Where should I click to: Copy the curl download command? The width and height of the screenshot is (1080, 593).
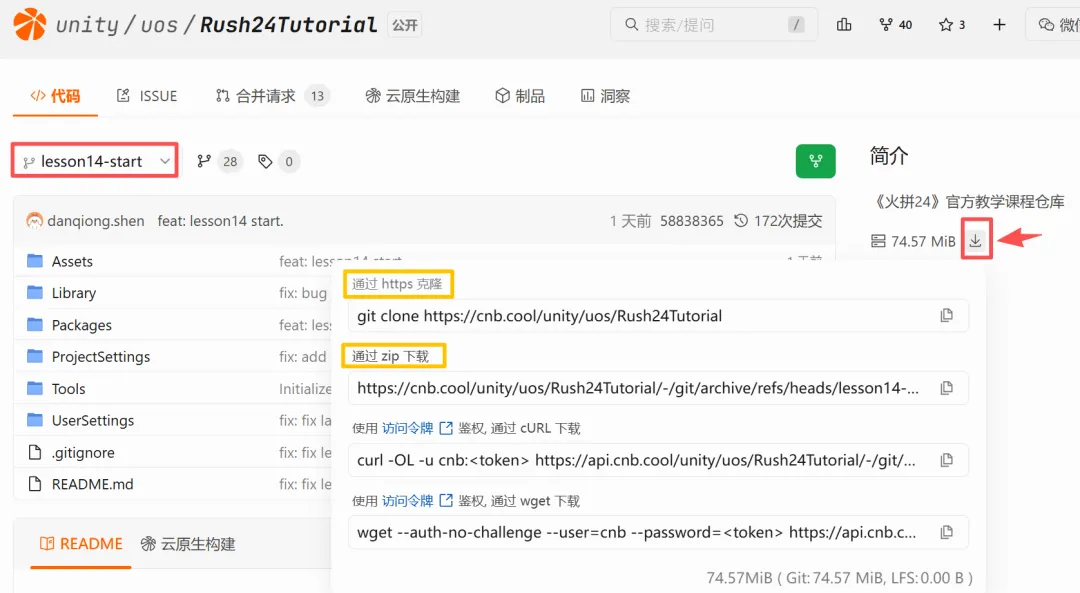click(947, 460)
